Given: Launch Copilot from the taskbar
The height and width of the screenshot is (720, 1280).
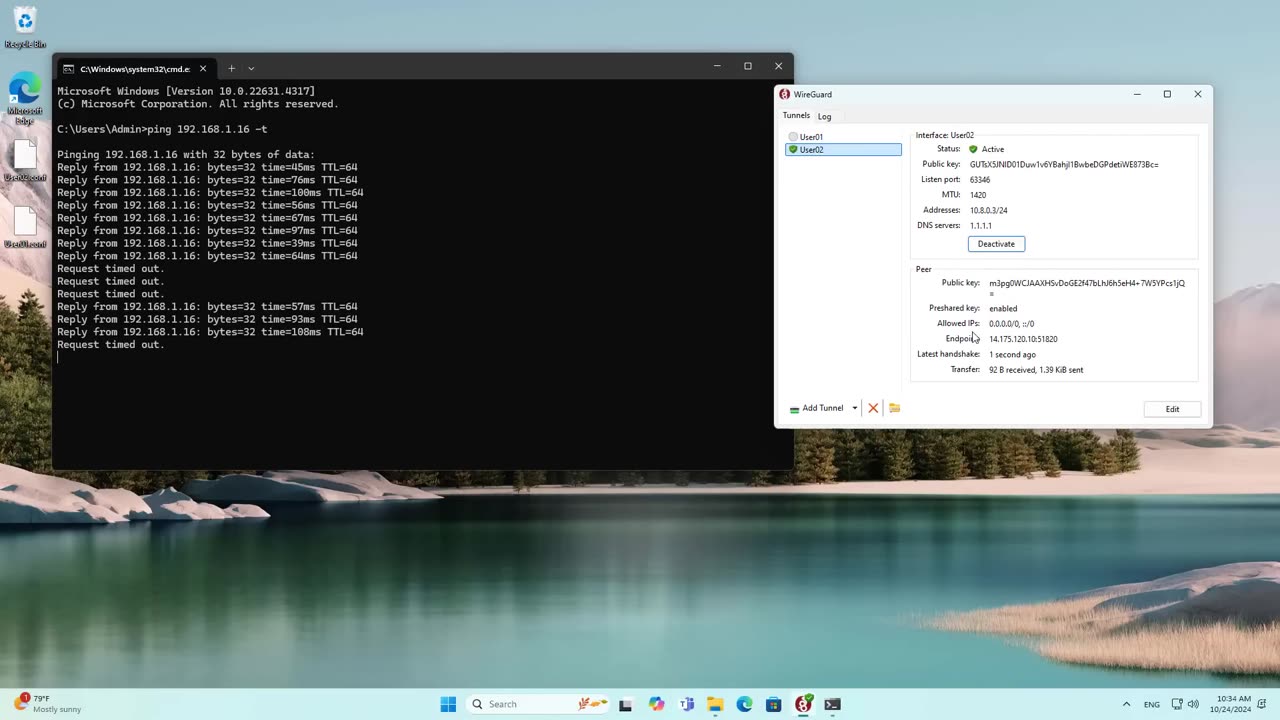Looking at the screenshot, I should (656, 704).
